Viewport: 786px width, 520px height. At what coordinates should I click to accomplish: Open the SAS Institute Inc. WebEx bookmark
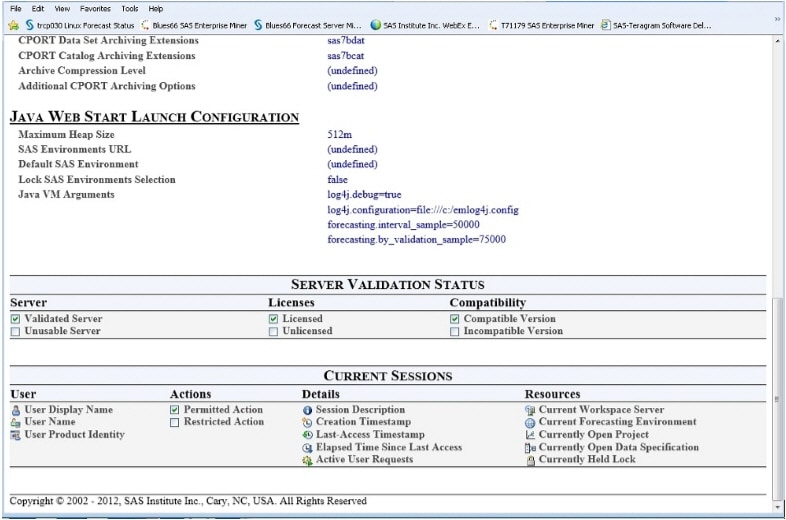coord(425,25)
